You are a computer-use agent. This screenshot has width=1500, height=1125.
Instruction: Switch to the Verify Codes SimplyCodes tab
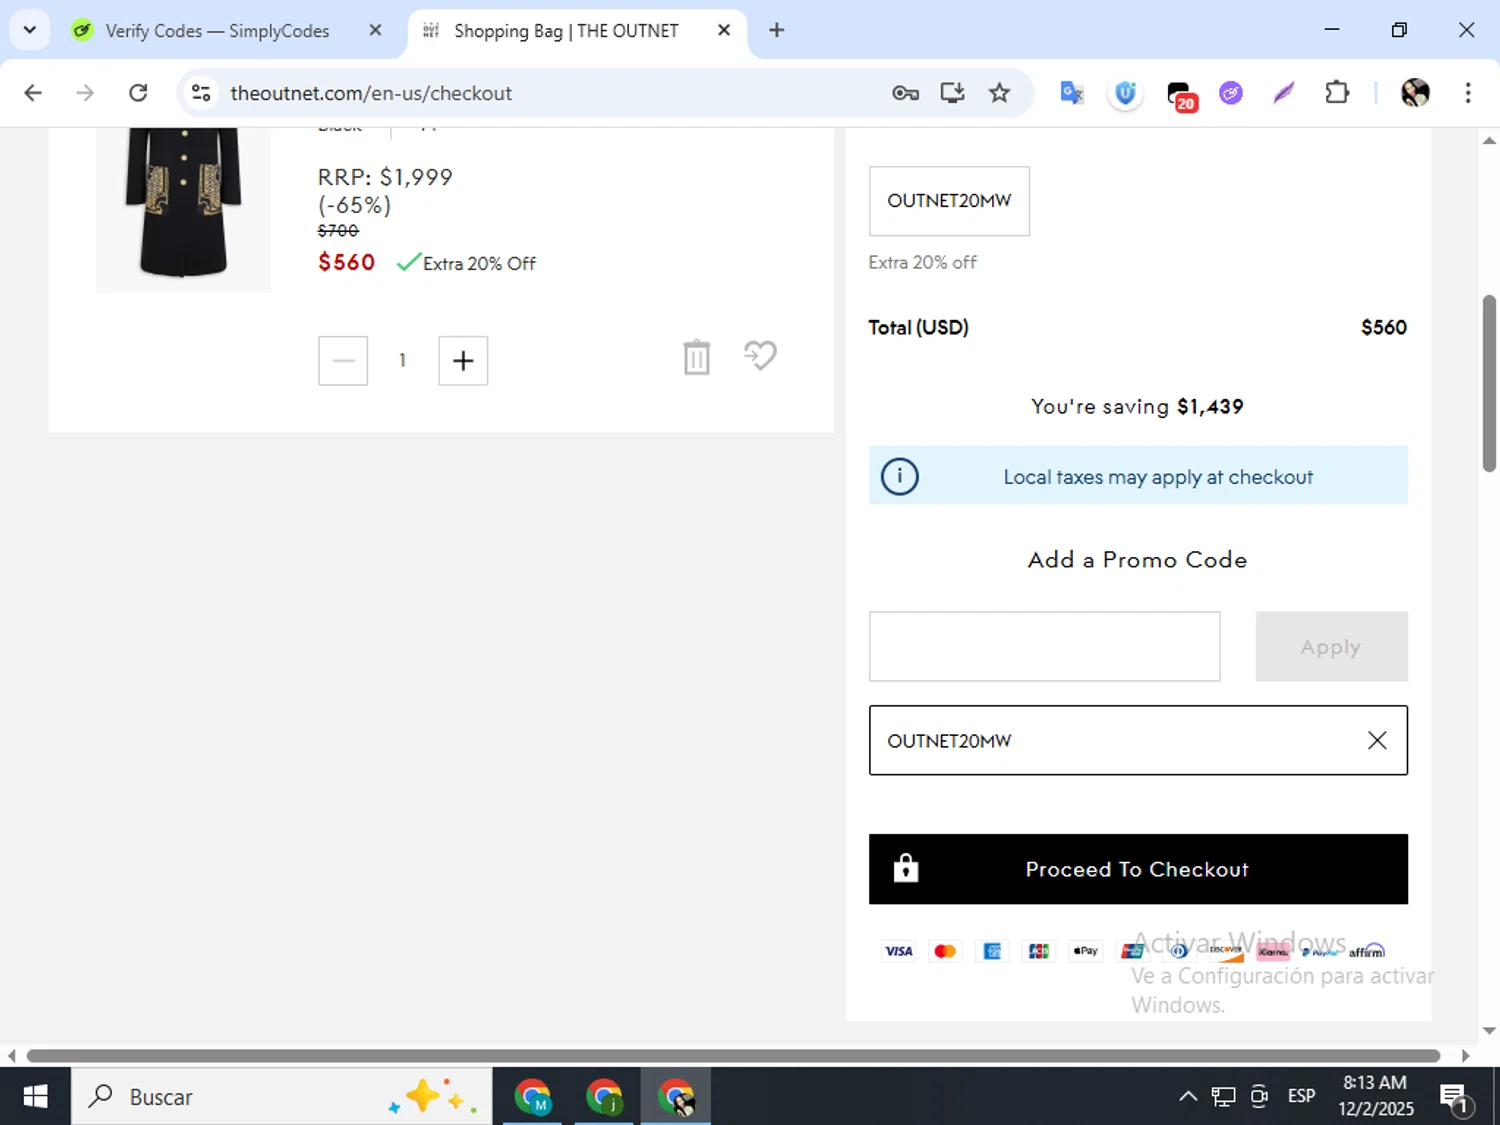pyautogui.click(x=217, y=31)
